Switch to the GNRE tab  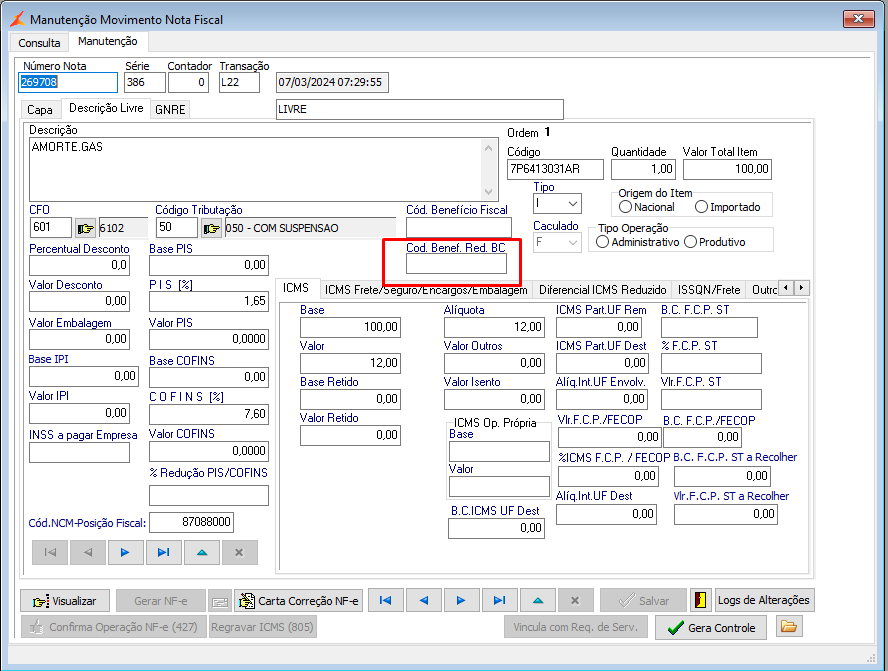point(170,110)
